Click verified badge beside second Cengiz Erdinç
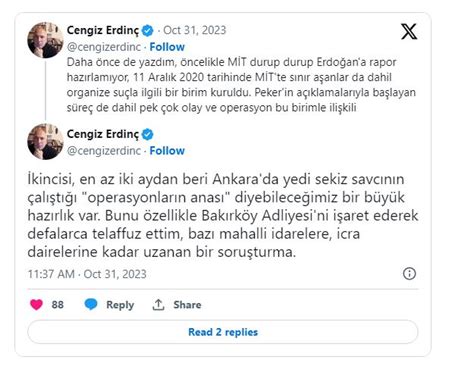Screen dimensions: 474x369 [147, 134]
